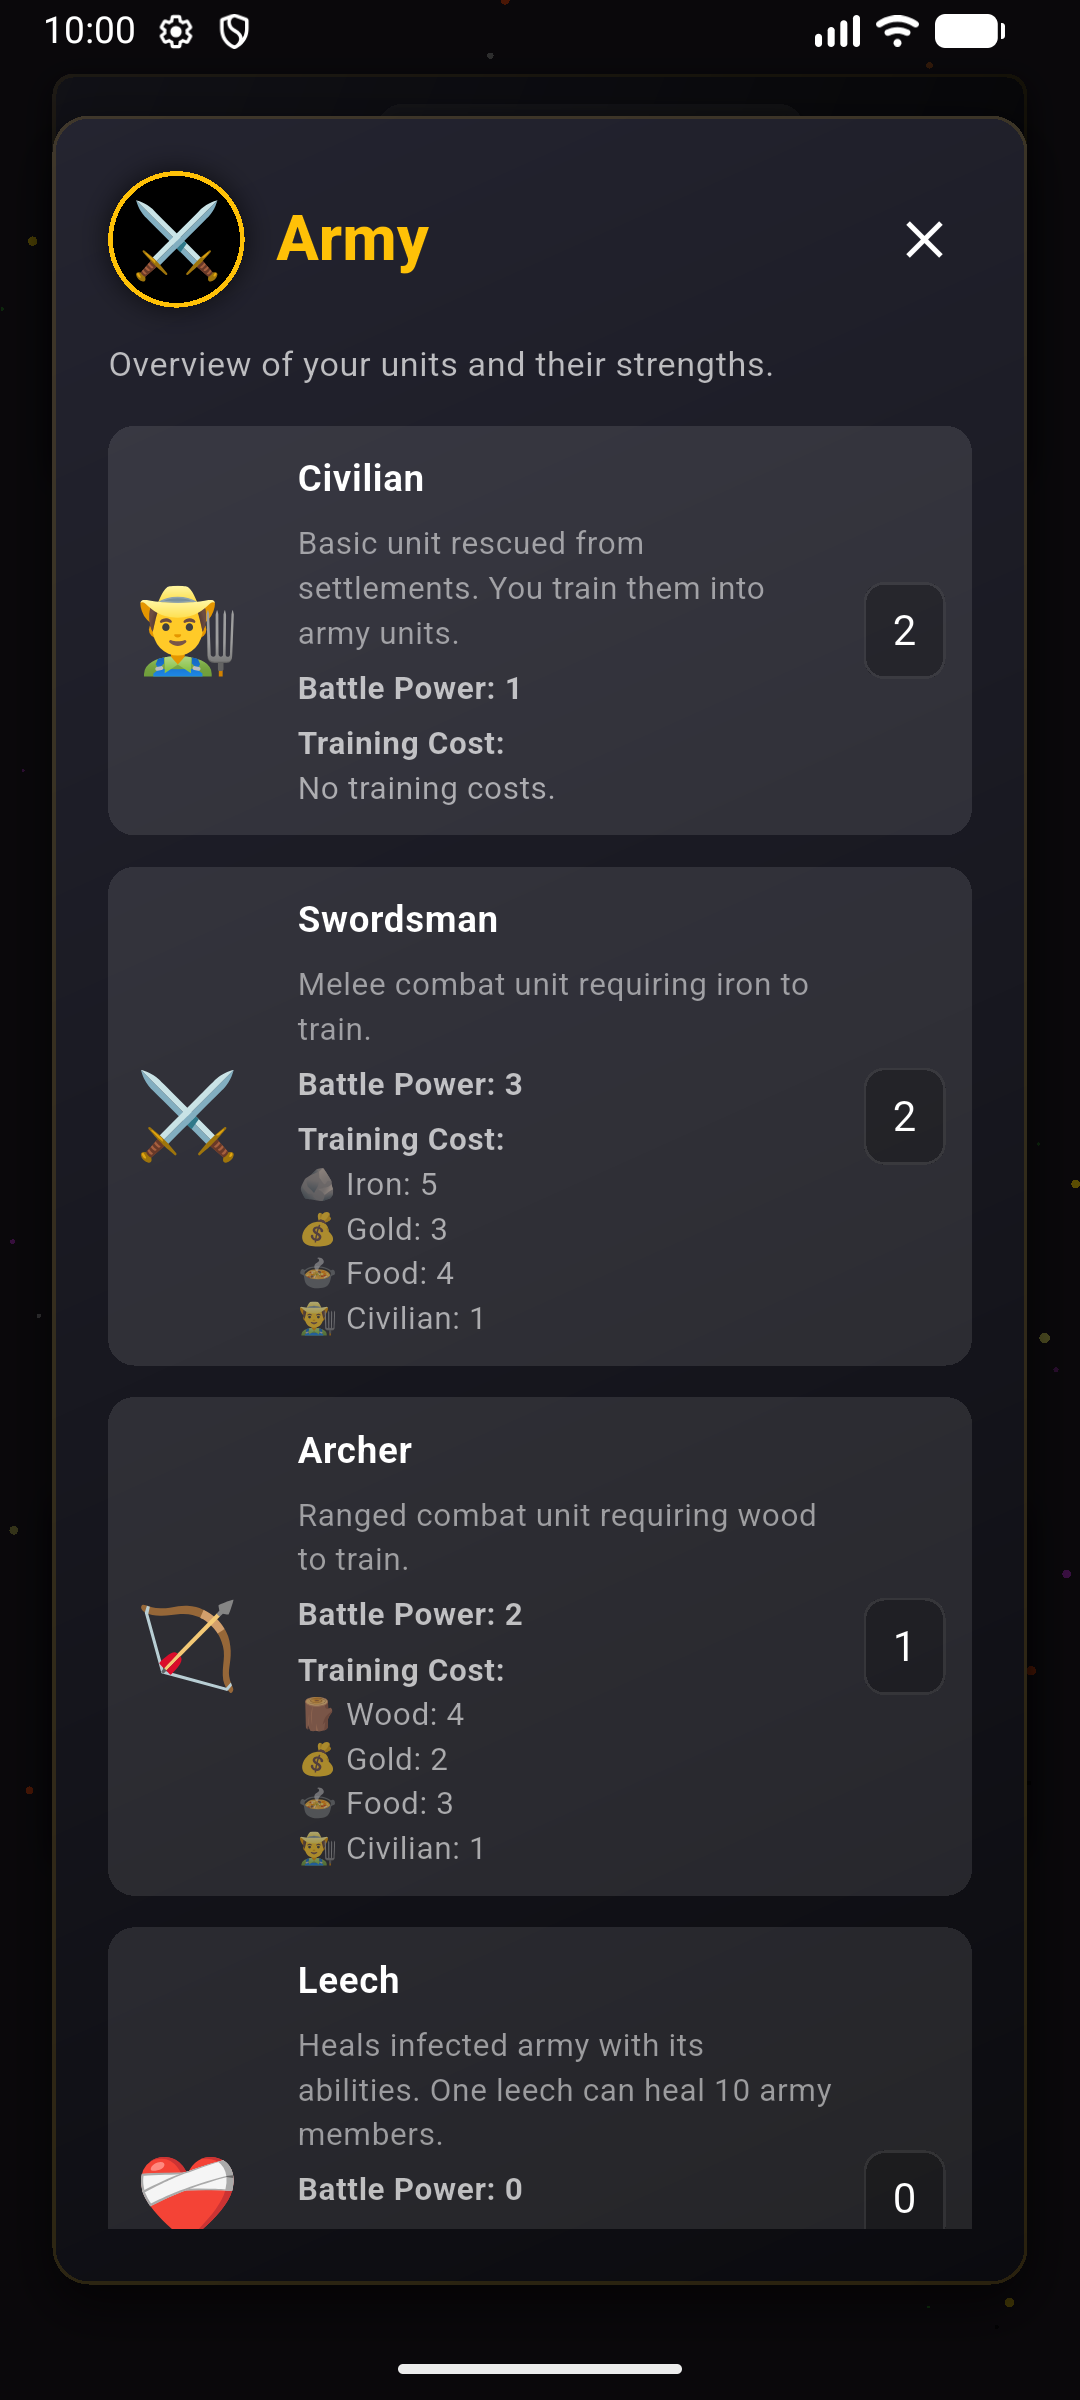Tap the Civilian unit title
This screenshot has width=1080, height=2400.
[x=361, y=479]
